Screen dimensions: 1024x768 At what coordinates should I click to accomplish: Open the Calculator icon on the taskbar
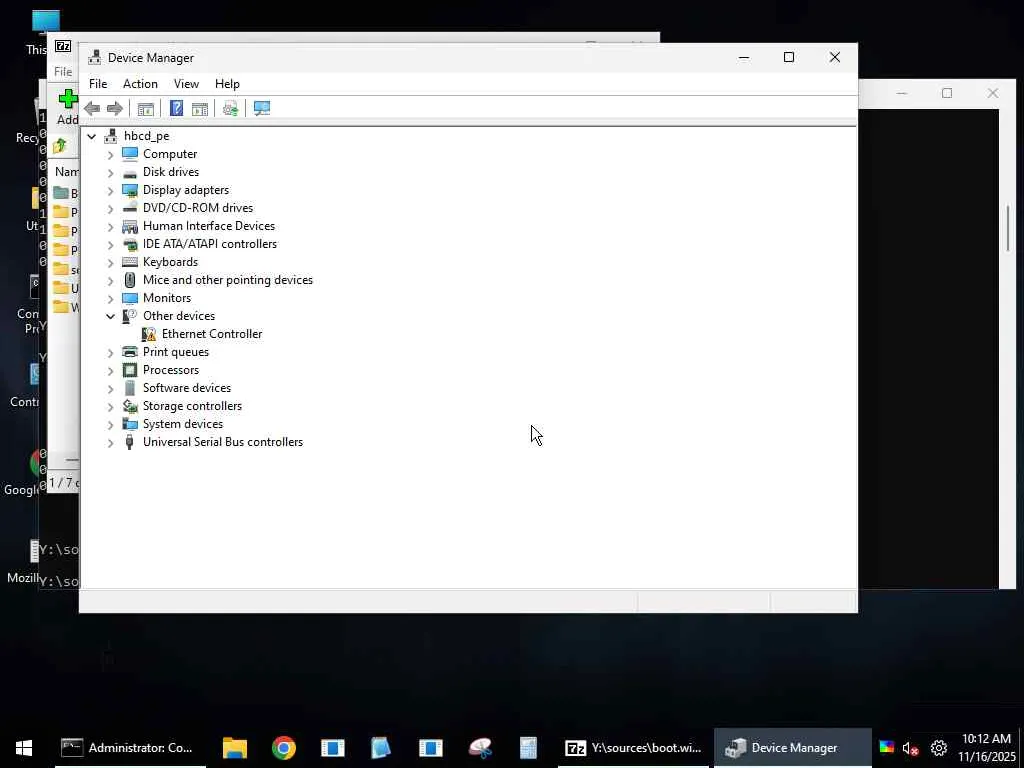[528, 748]
